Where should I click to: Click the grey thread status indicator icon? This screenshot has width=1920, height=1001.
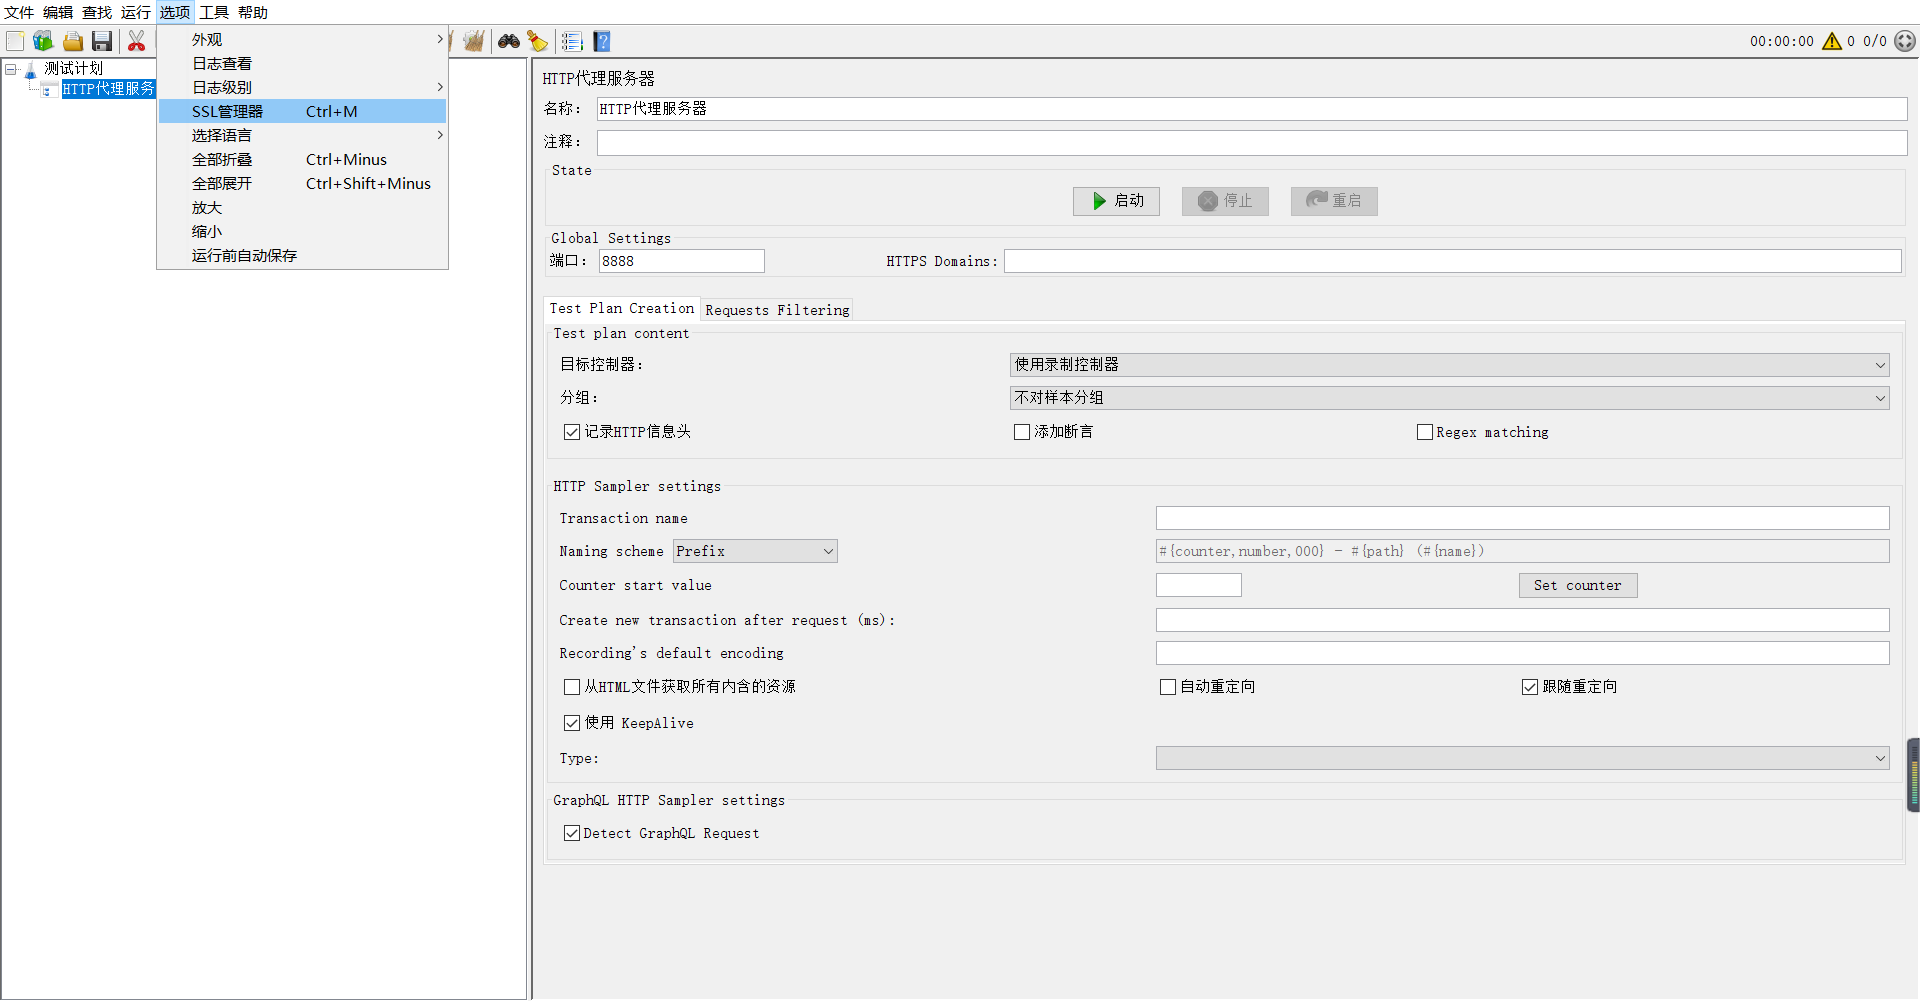(1905, 41)
